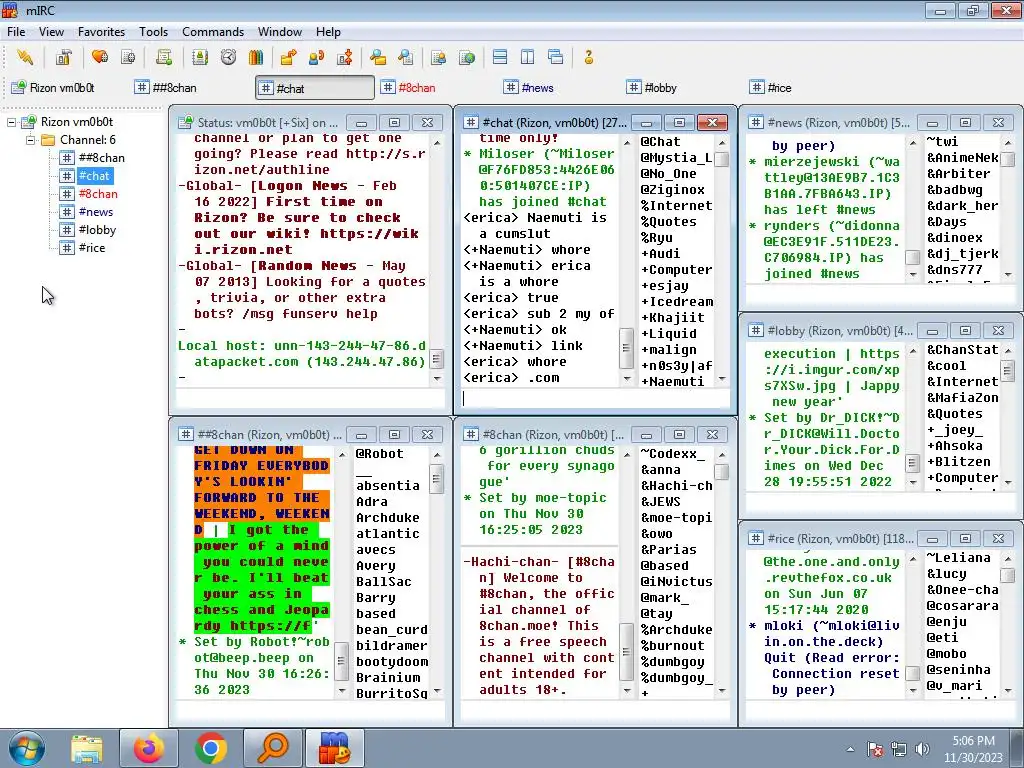Select ##8chan in the tree sidebar
The height and width of the screenshot is (768, 1024).
coord(101,158)
